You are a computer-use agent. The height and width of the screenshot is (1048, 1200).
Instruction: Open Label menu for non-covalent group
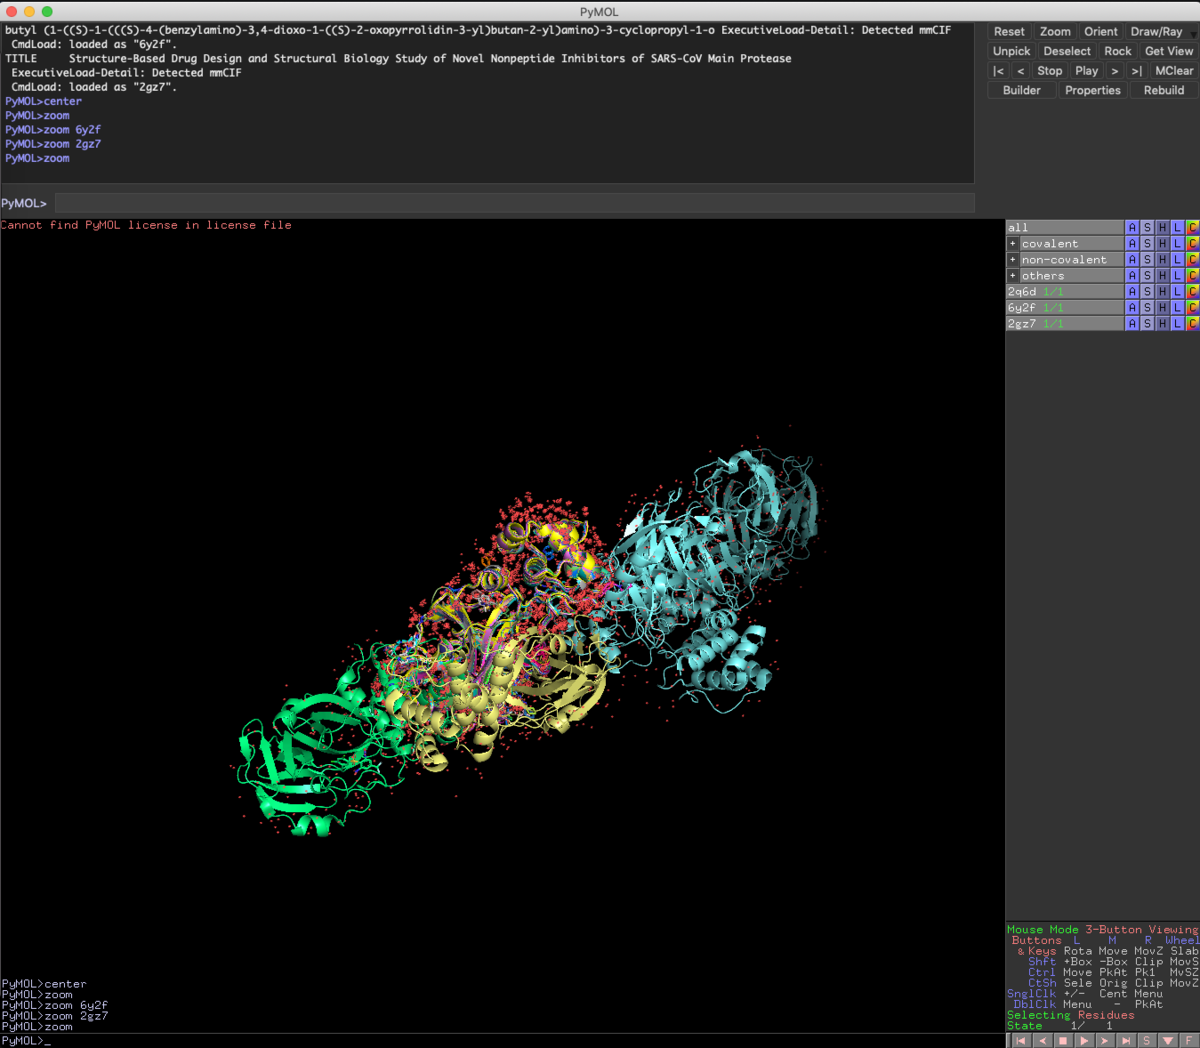point(1177,260)
